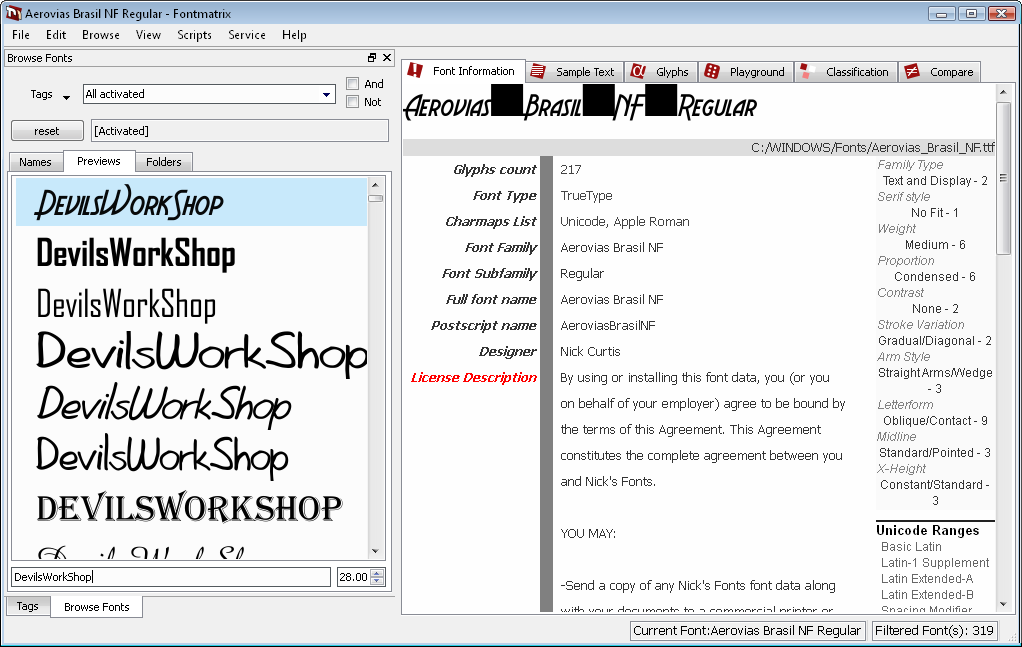Click the Filtered Font(s): 319 status
The height and width of the screenshot is (647, 1022).
click(934, 631)
